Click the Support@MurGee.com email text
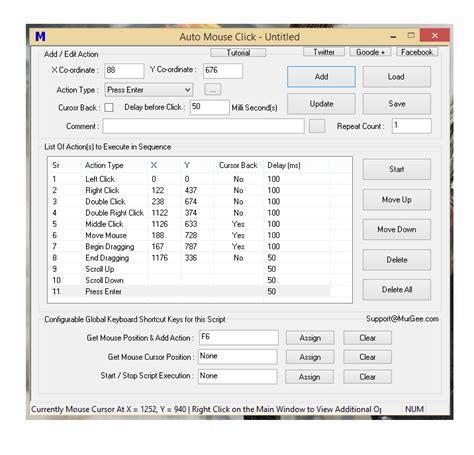The image size is (474, 455). (402, 319)
